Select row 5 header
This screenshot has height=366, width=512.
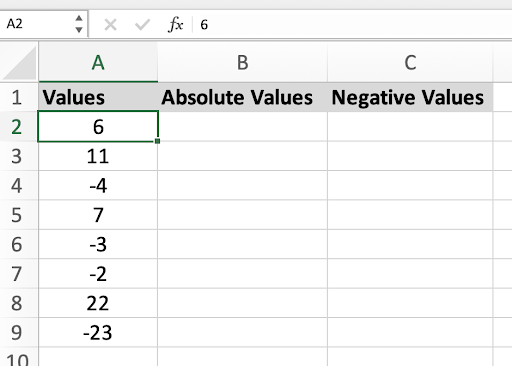pos(19,215)
